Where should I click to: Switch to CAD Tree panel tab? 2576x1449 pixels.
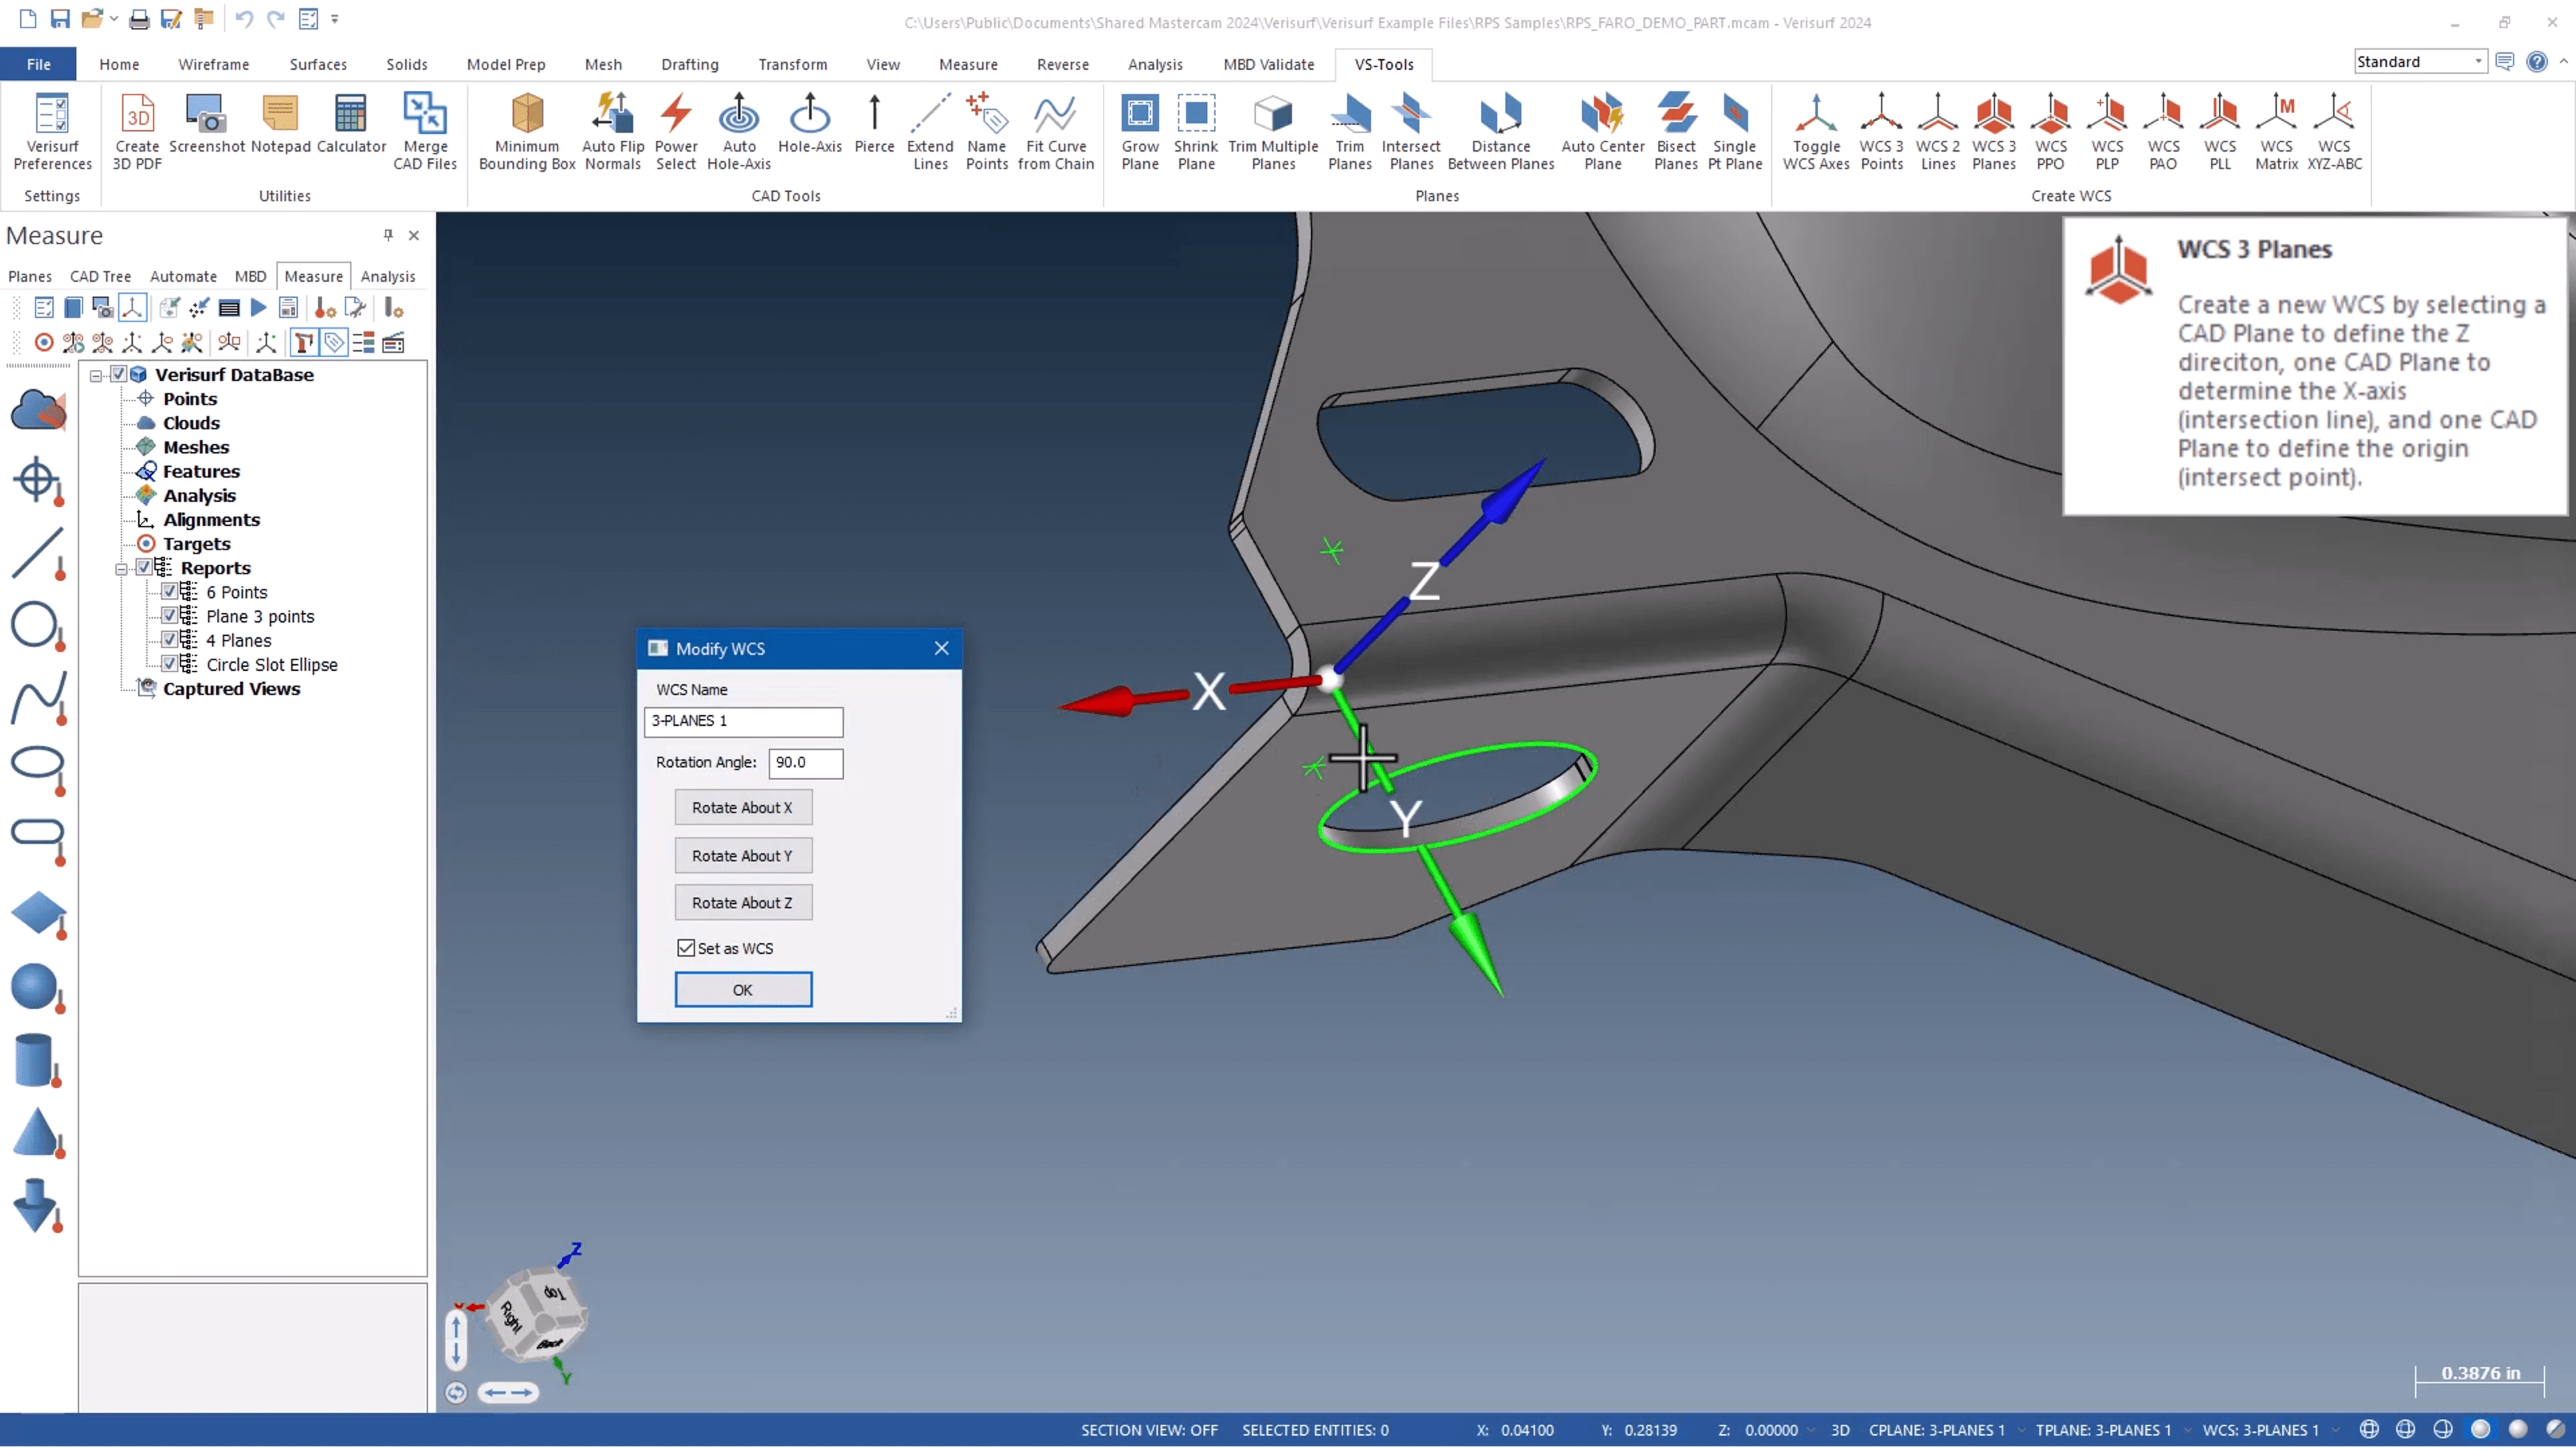pos(100,276)
